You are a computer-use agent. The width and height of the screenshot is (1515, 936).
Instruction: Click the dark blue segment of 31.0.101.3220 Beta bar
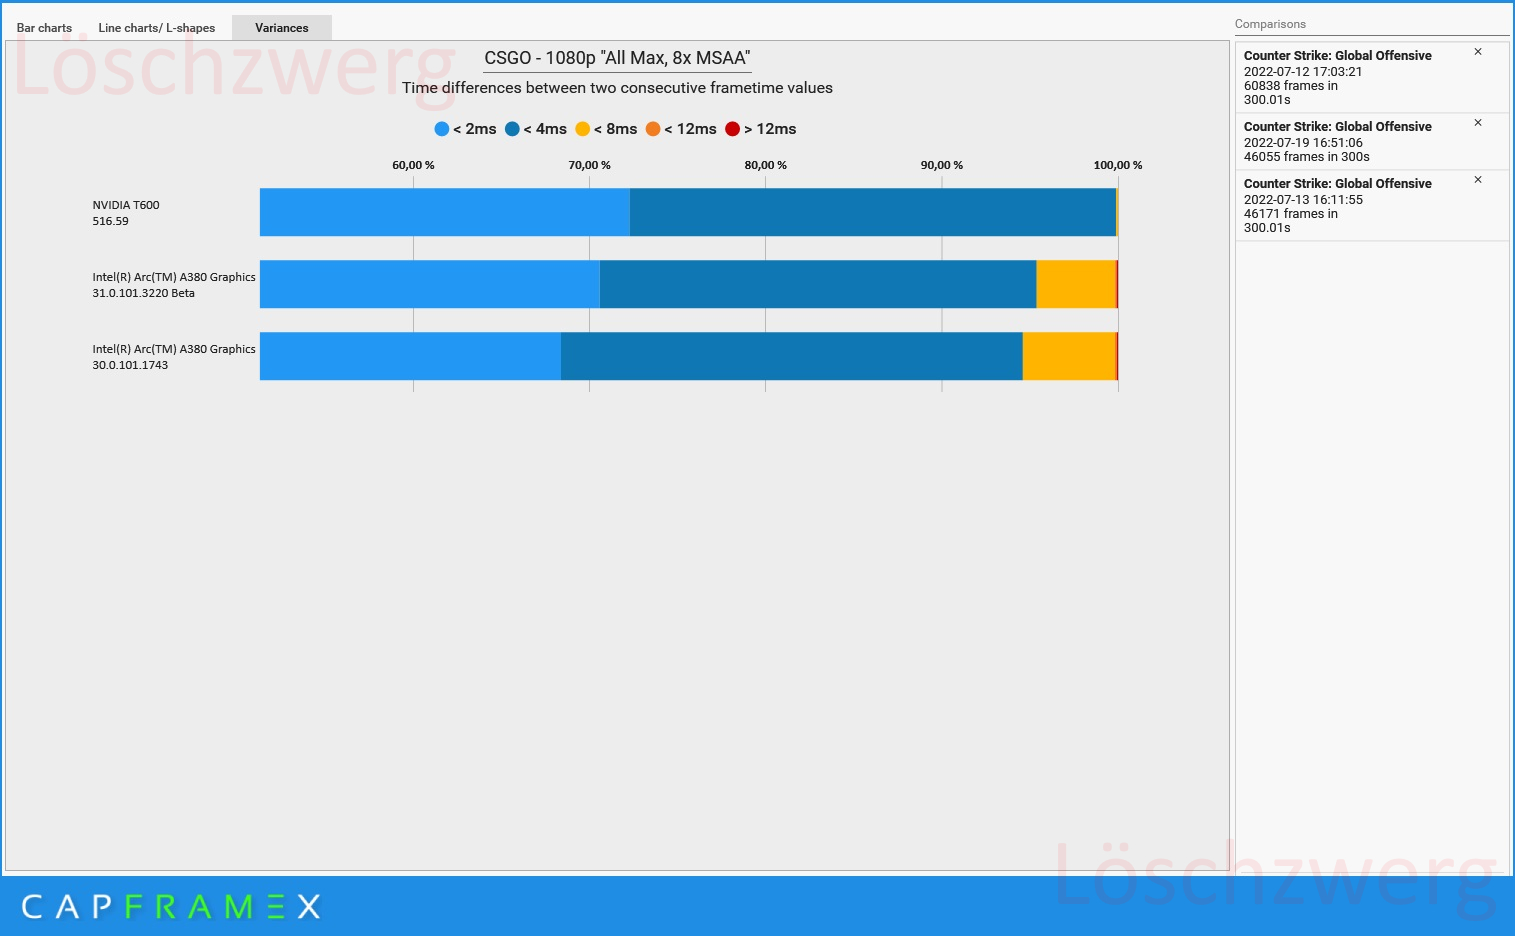click(x=818, y=284)
